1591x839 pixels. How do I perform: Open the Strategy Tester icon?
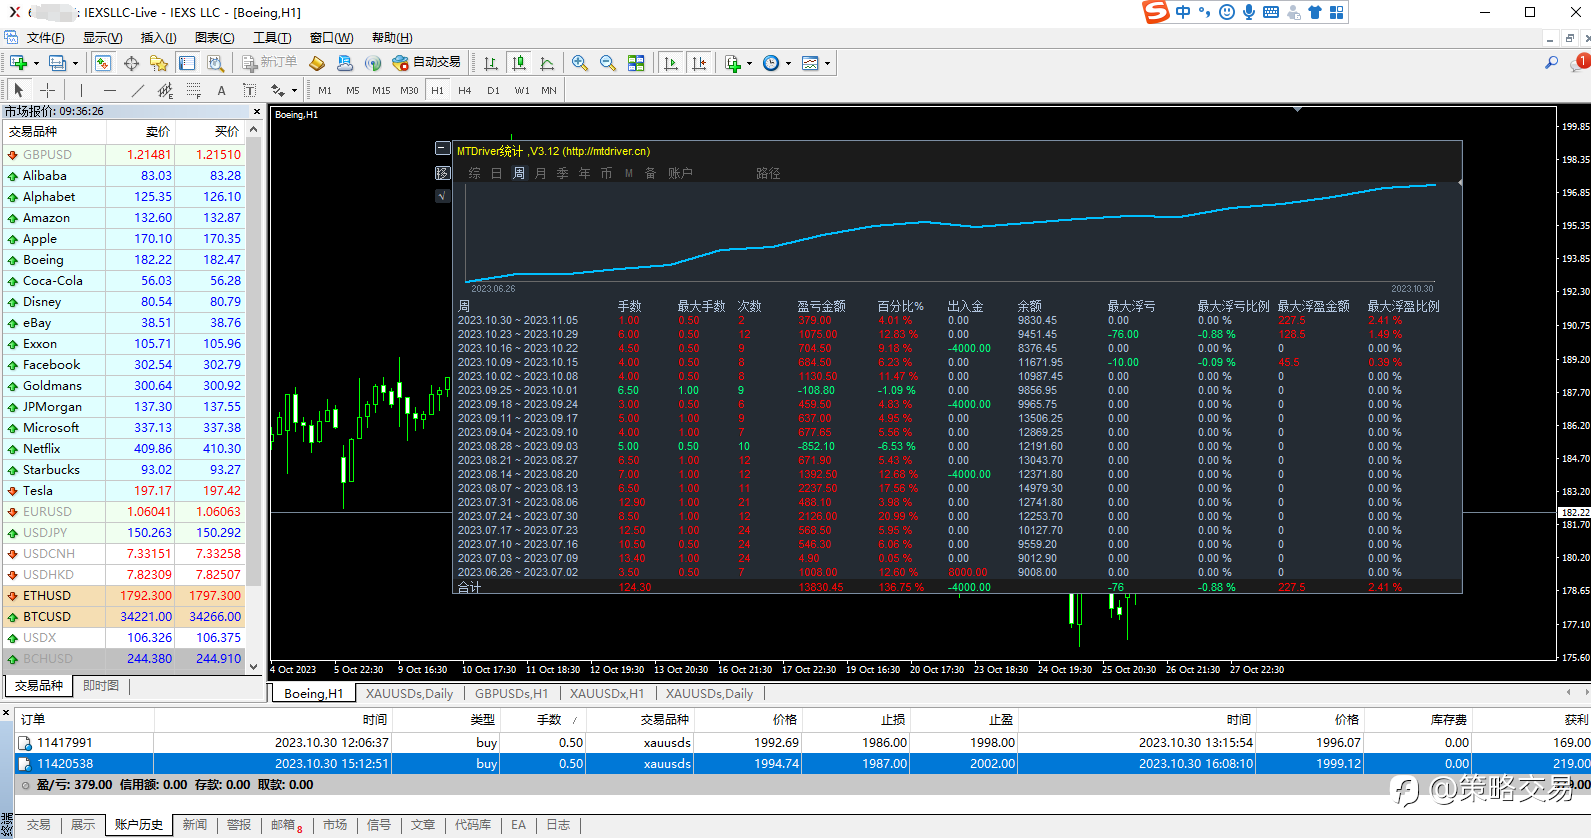coord(215,63)
